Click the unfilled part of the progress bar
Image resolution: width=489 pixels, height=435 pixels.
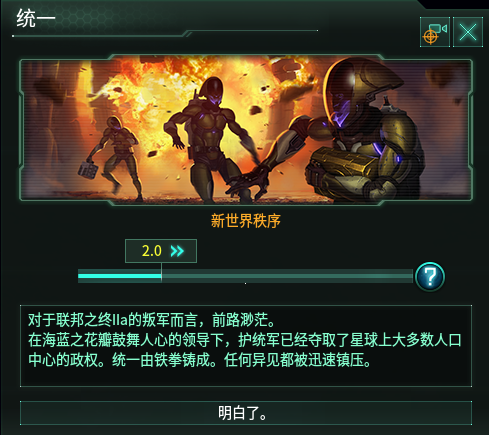287,276
